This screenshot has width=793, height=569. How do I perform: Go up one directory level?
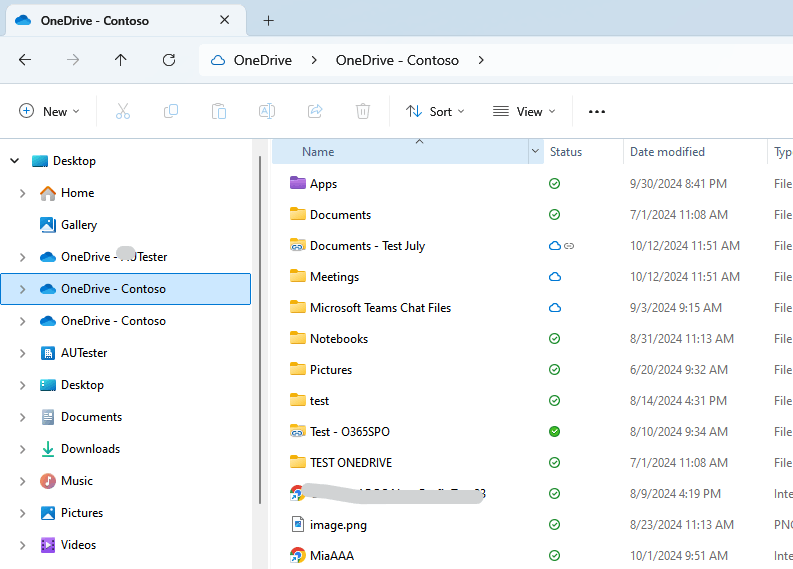[121, 60]
